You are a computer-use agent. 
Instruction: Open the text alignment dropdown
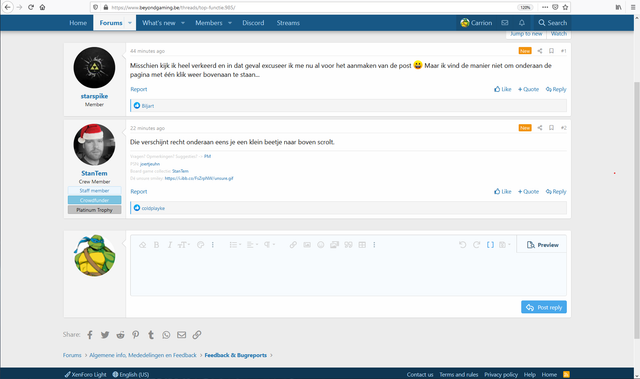point(252,245)
